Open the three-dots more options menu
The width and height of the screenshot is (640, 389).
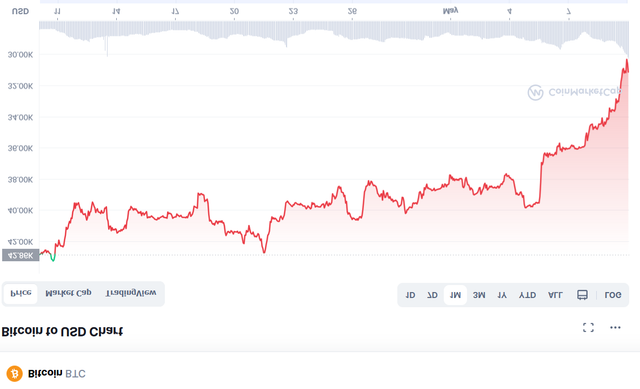615,327
